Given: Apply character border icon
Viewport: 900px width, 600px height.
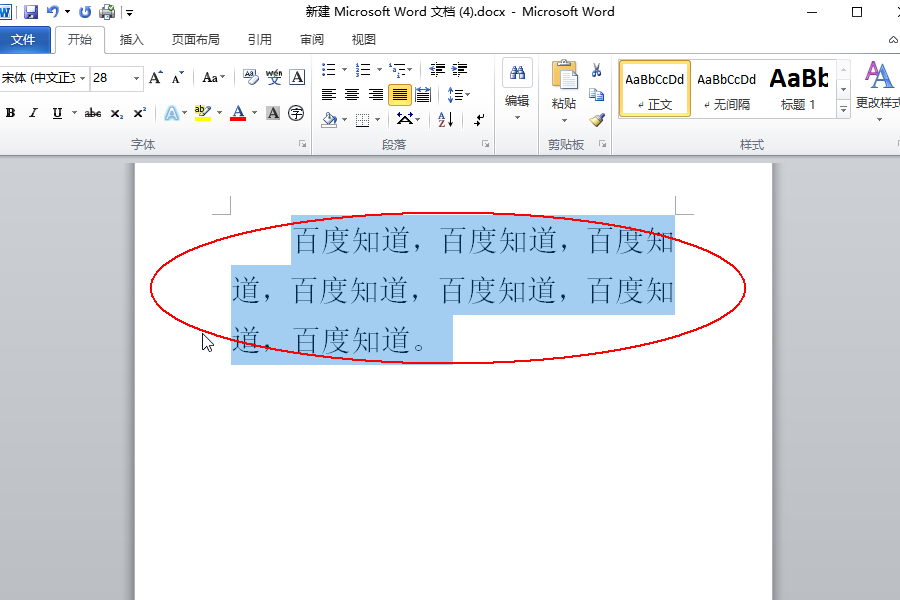Looking at the screenshot, I should 297,77.
